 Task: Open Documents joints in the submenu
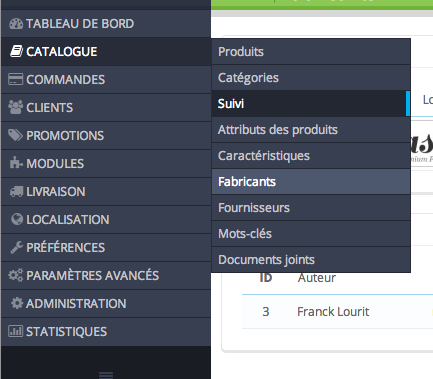[311, 260]
